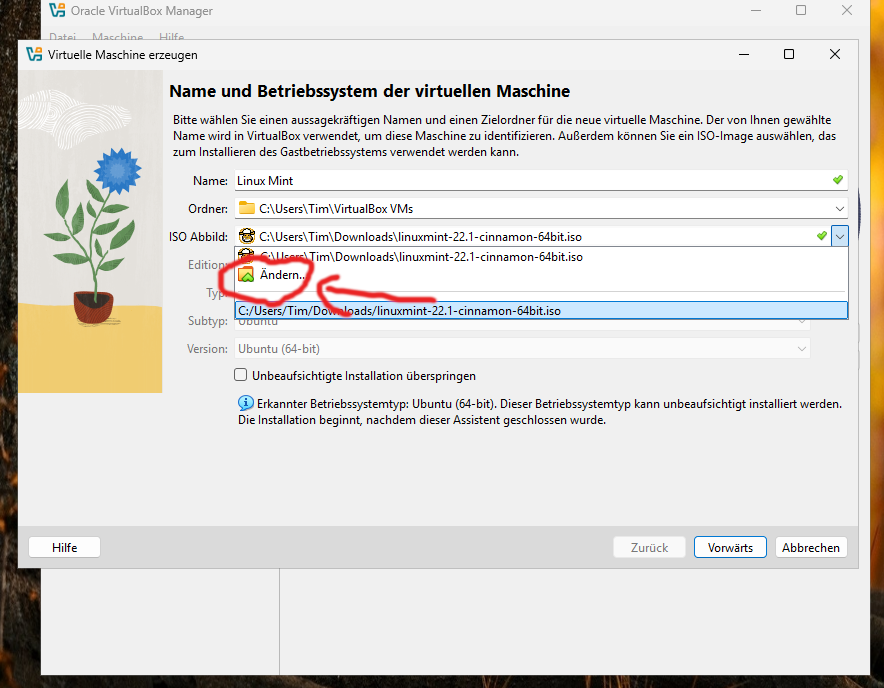This screenshot has width=884, height=688.
Task: Select the highlighted forward-slash linuxmint ISO path entry
Action: [x=541, y=311]
